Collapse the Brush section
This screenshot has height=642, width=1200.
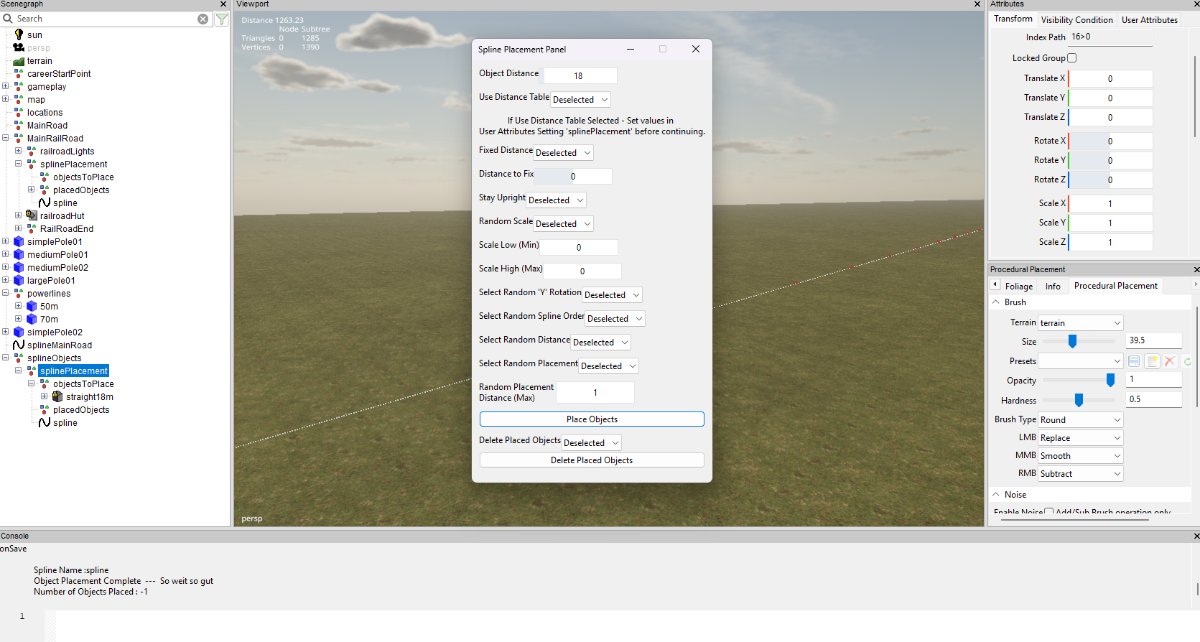coord(996,302)
